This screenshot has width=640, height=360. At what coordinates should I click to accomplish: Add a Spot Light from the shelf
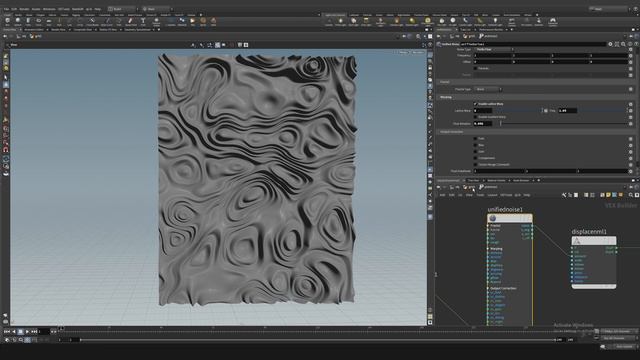pos(353,22)
